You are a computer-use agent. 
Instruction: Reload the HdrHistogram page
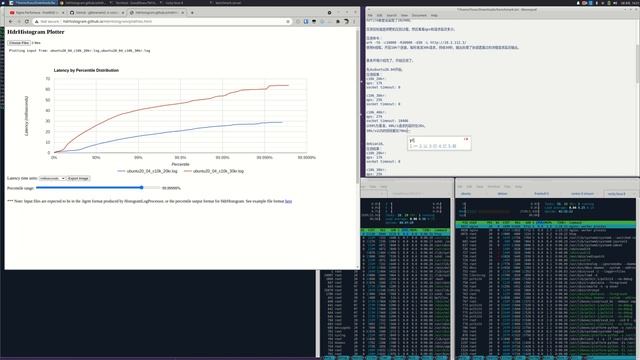(x=27, y=21)
